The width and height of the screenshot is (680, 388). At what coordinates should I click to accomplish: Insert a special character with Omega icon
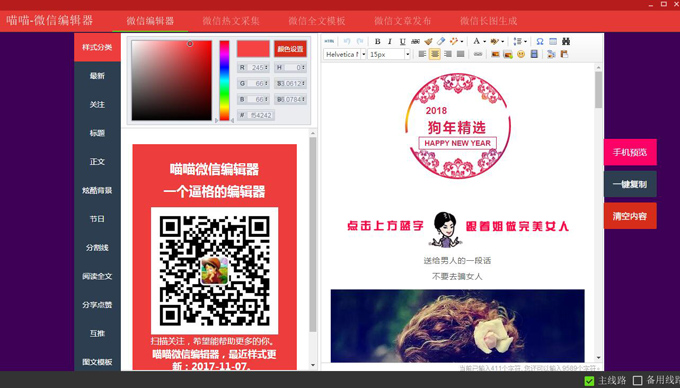[539, 42]
